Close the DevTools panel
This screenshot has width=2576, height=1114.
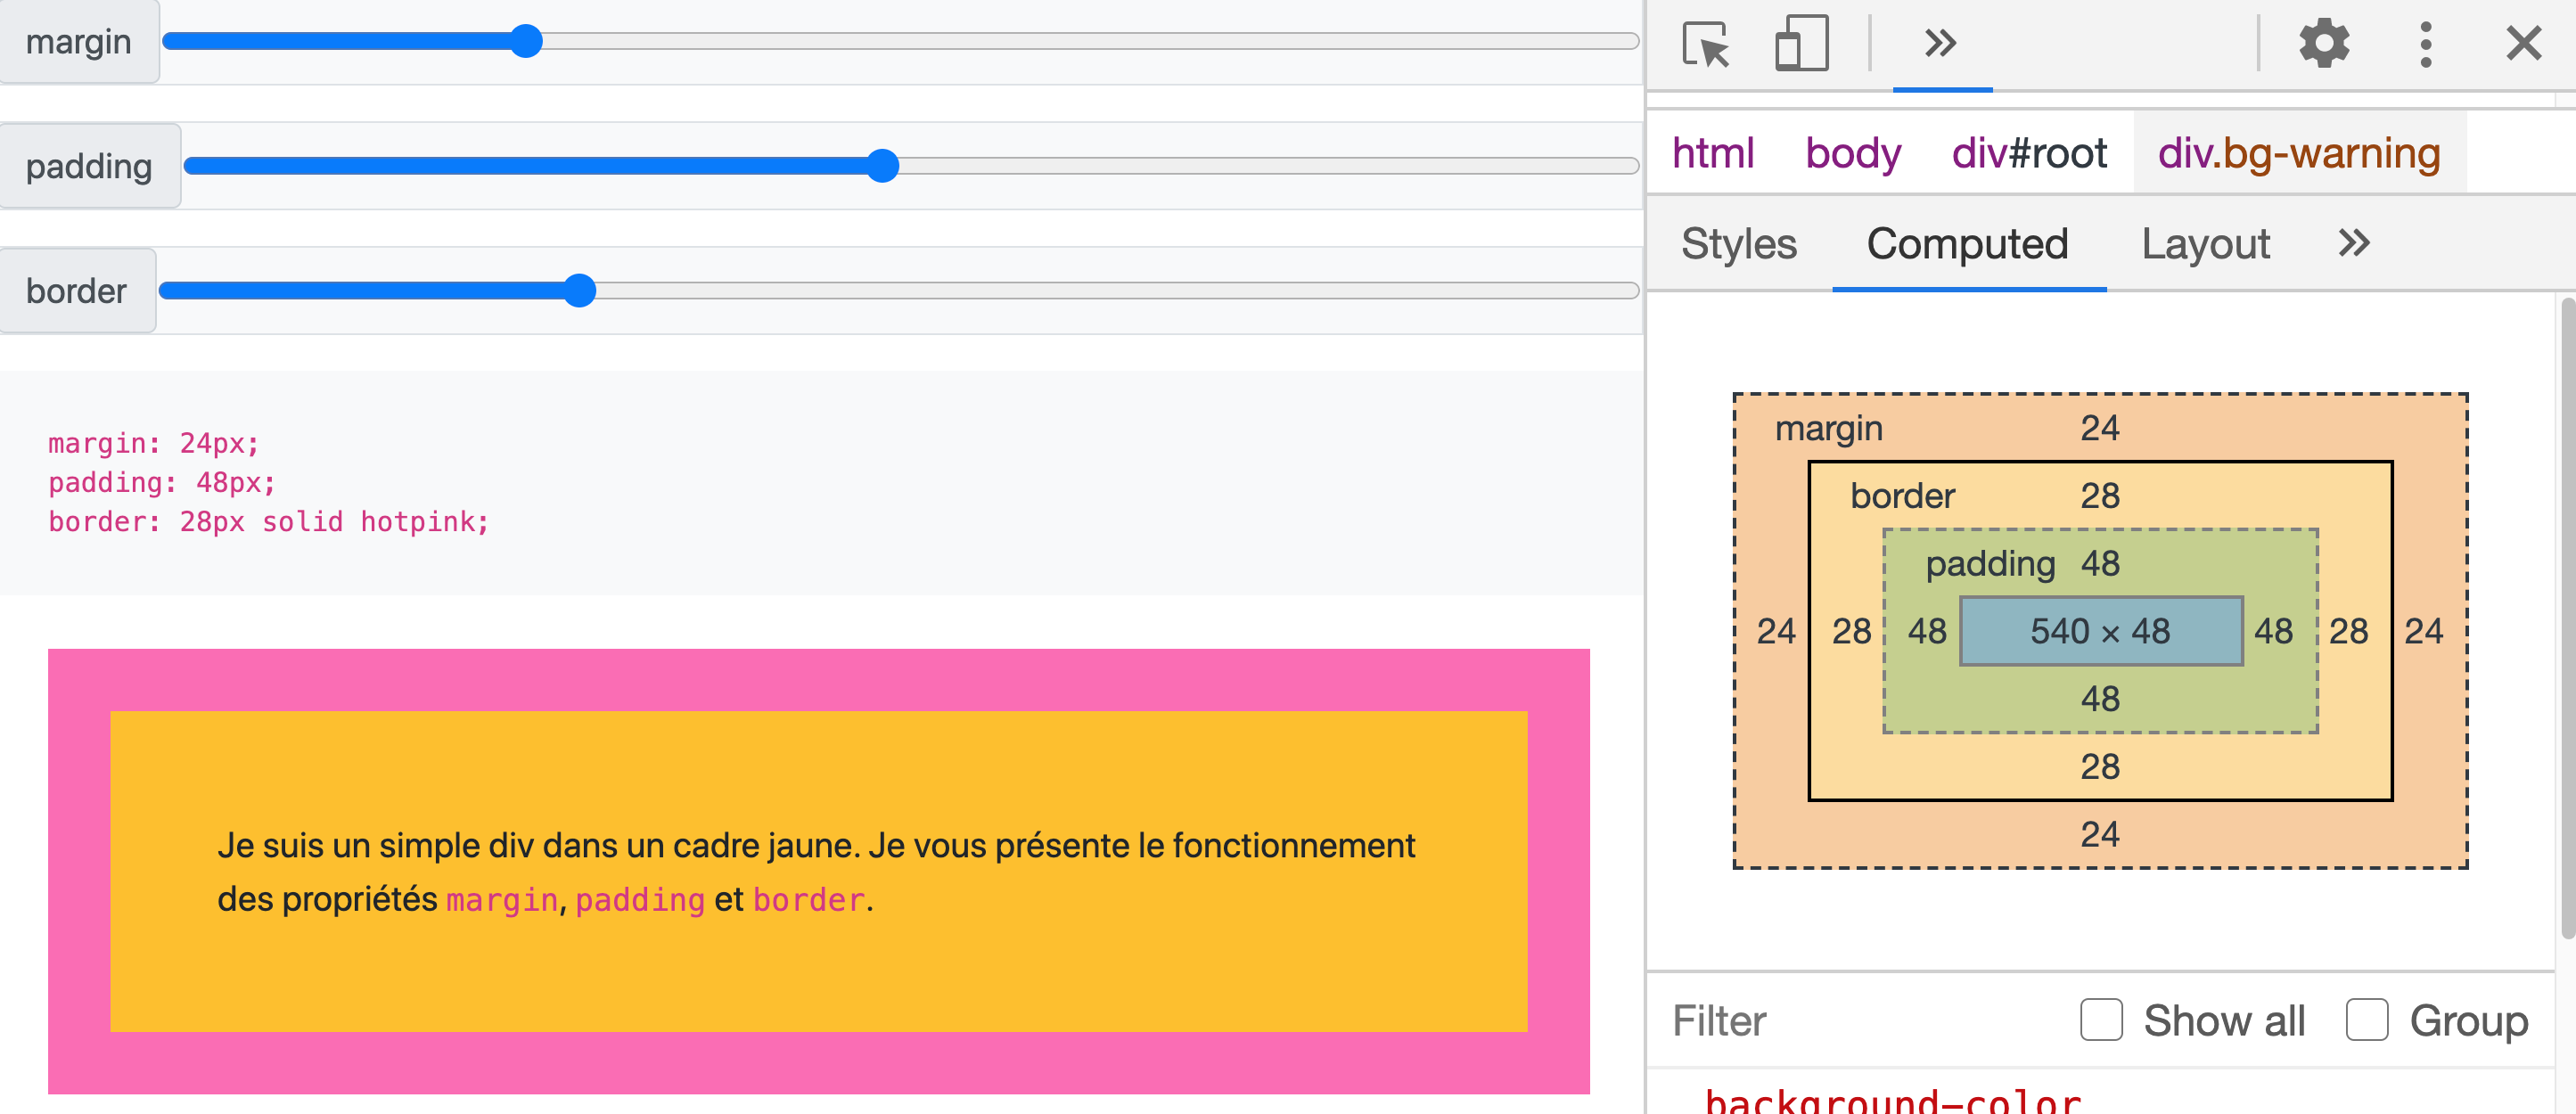pos(2523,44)
